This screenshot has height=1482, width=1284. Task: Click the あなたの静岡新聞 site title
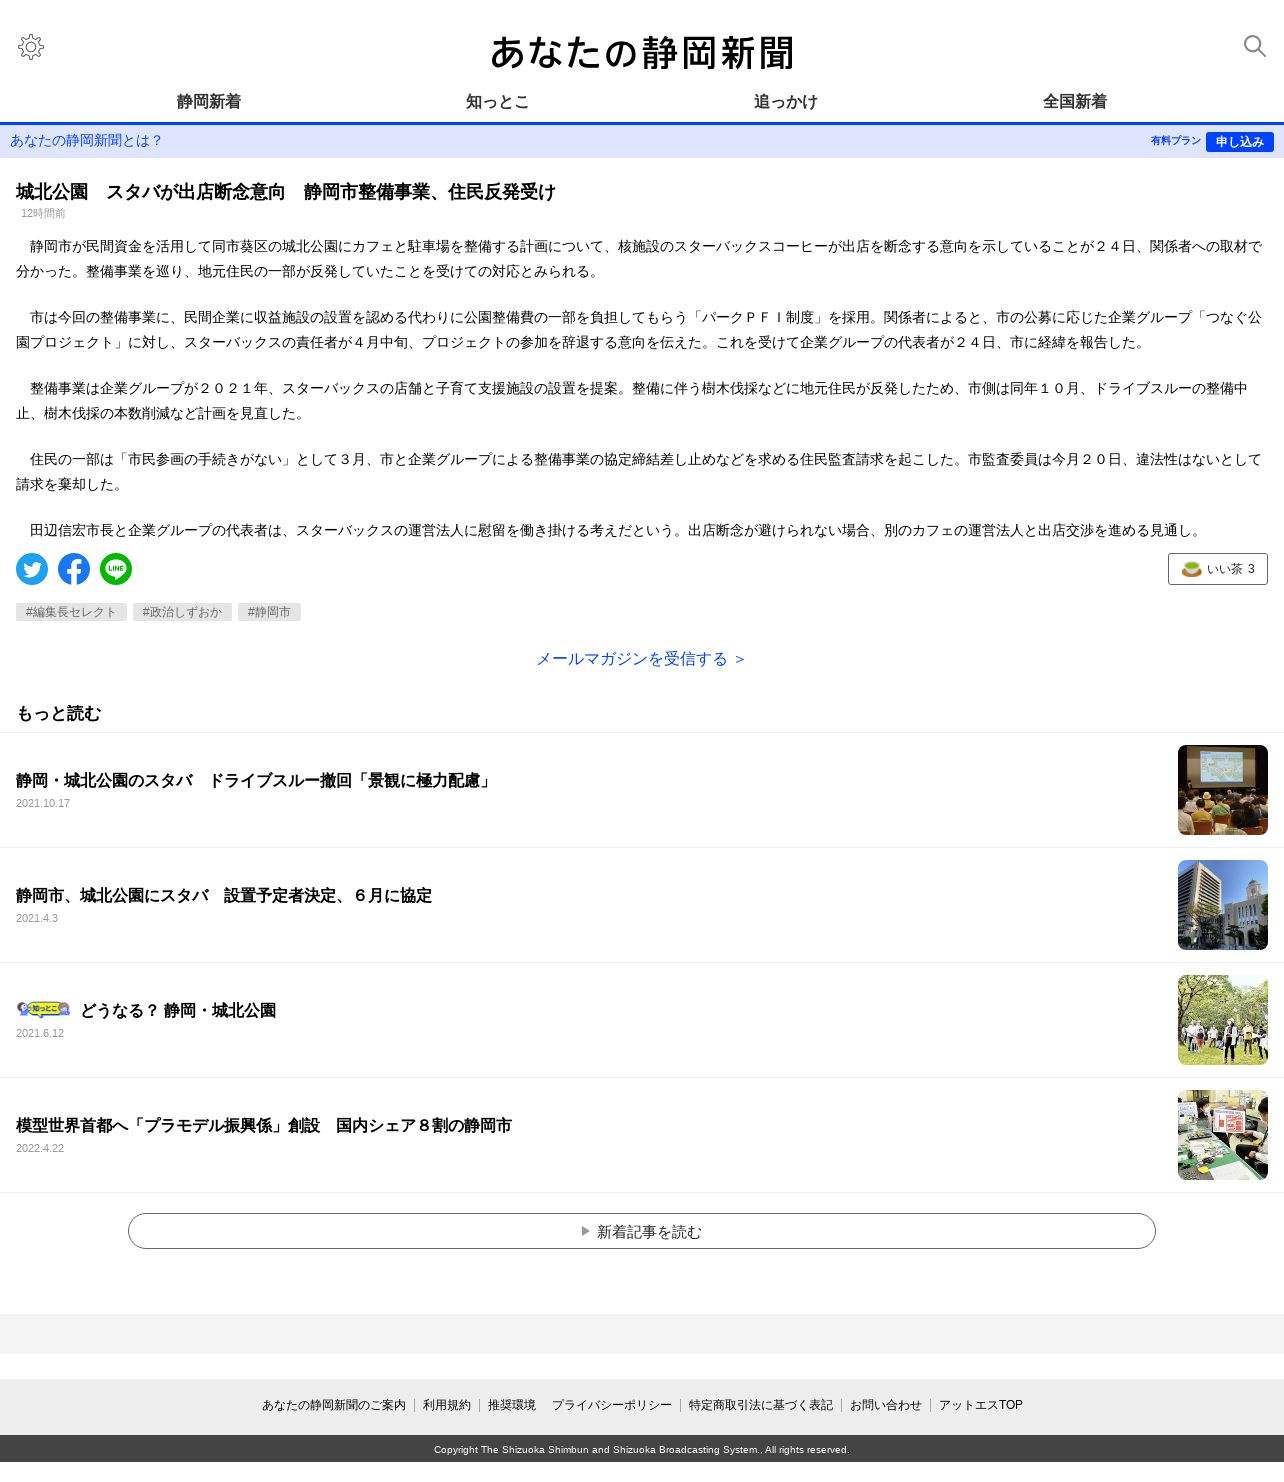click(642, 52)
